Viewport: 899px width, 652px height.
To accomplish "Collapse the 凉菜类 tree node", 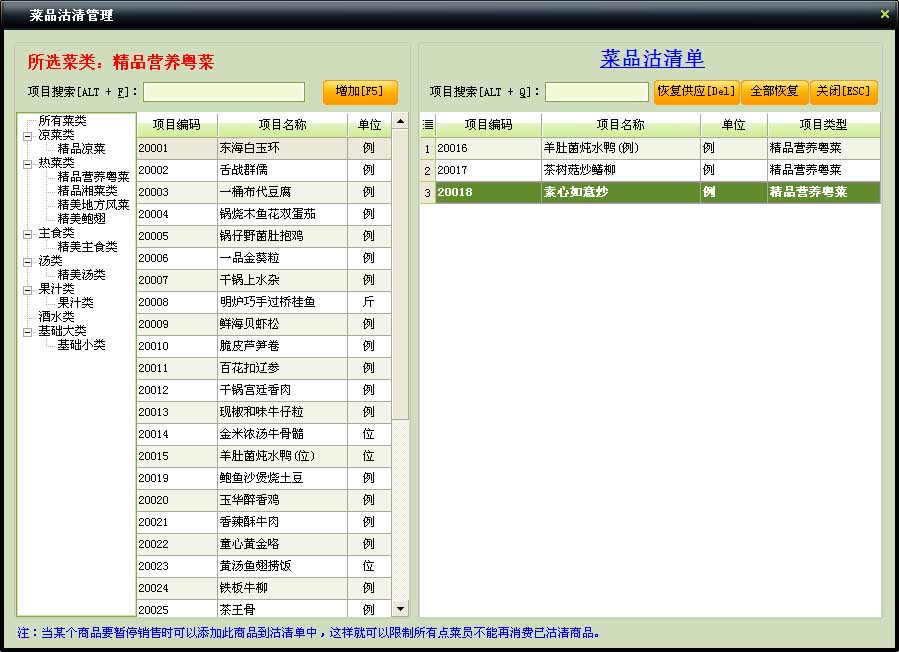I will tap(27, 135).
